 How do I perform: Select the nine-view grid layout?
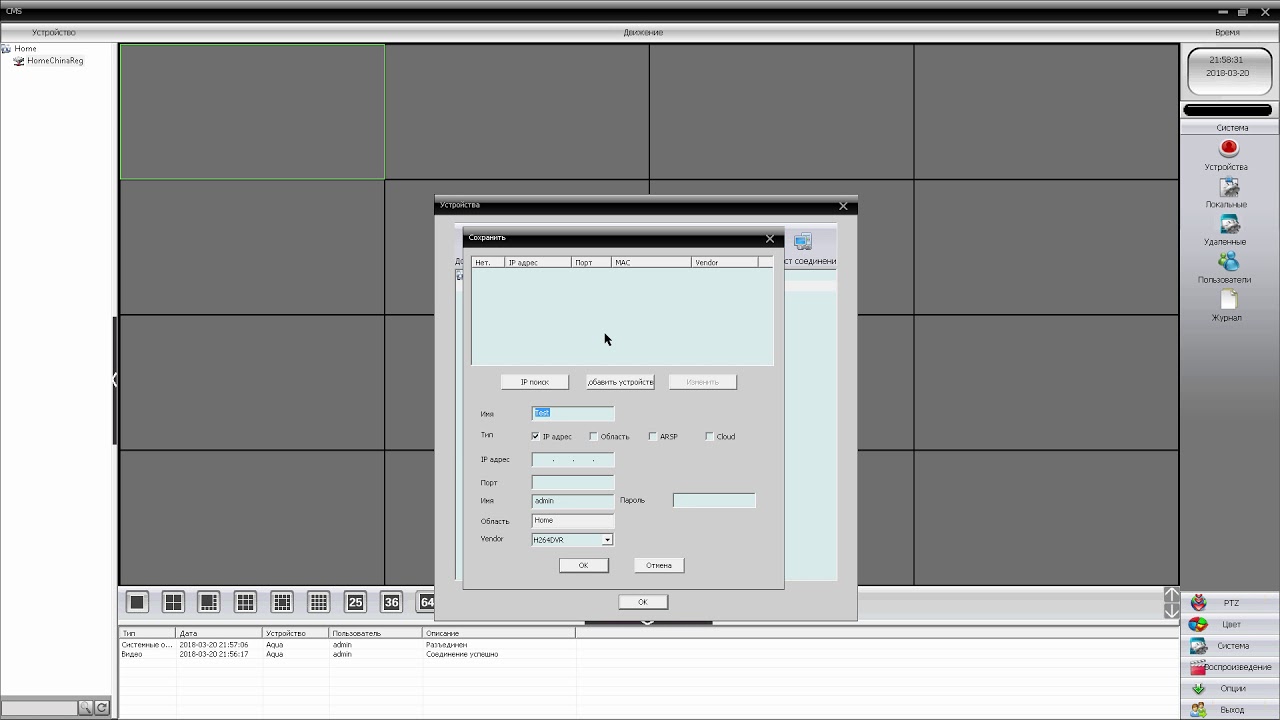tap(245, 602)
